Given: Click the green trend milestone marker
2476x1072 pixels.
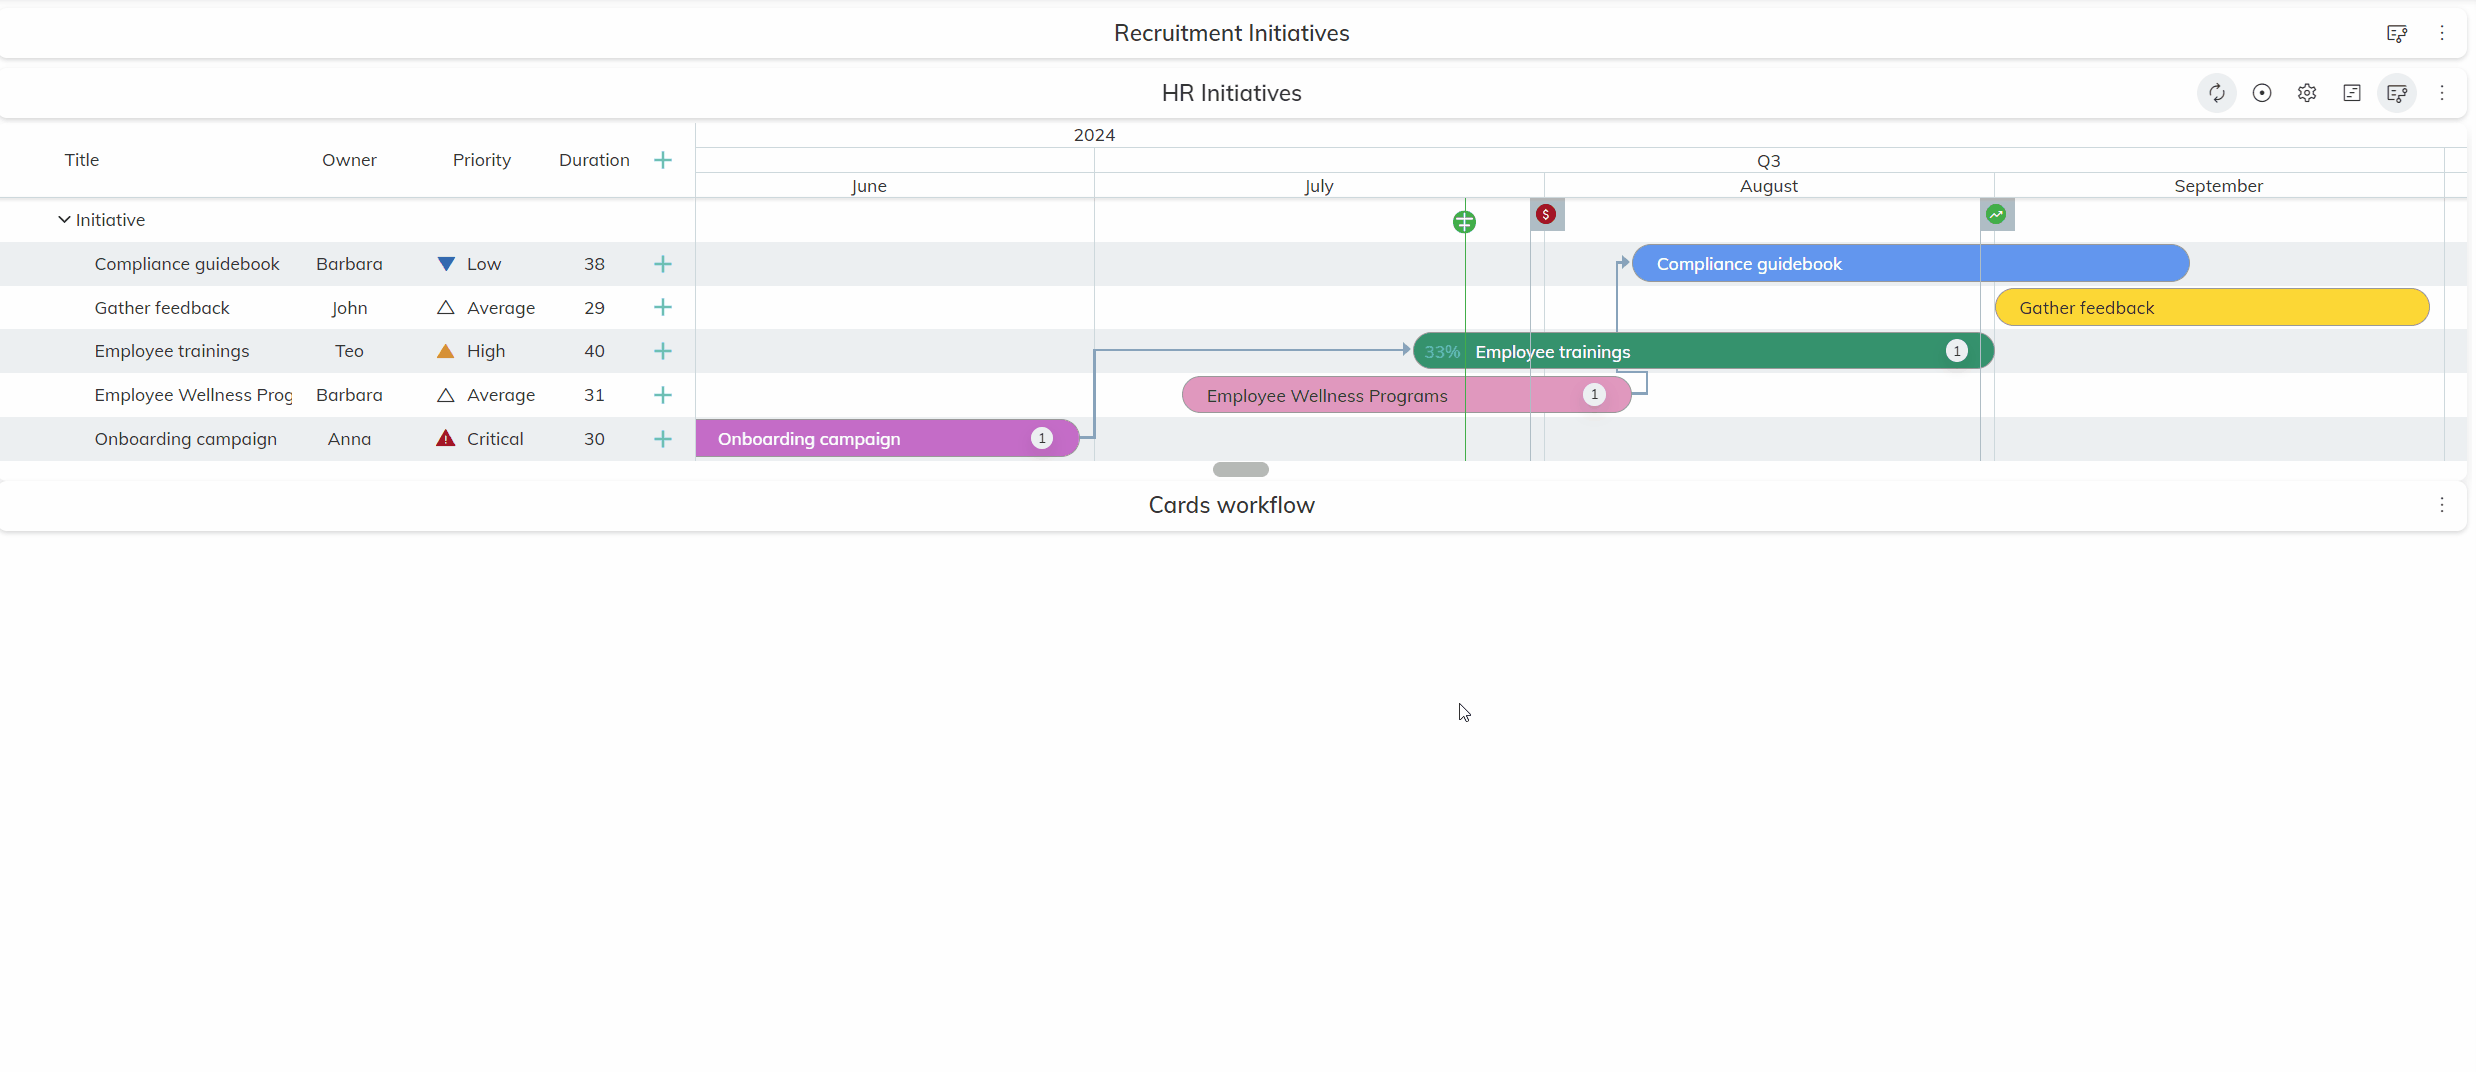Looking at the screenshot, I should pos(1996,214).
